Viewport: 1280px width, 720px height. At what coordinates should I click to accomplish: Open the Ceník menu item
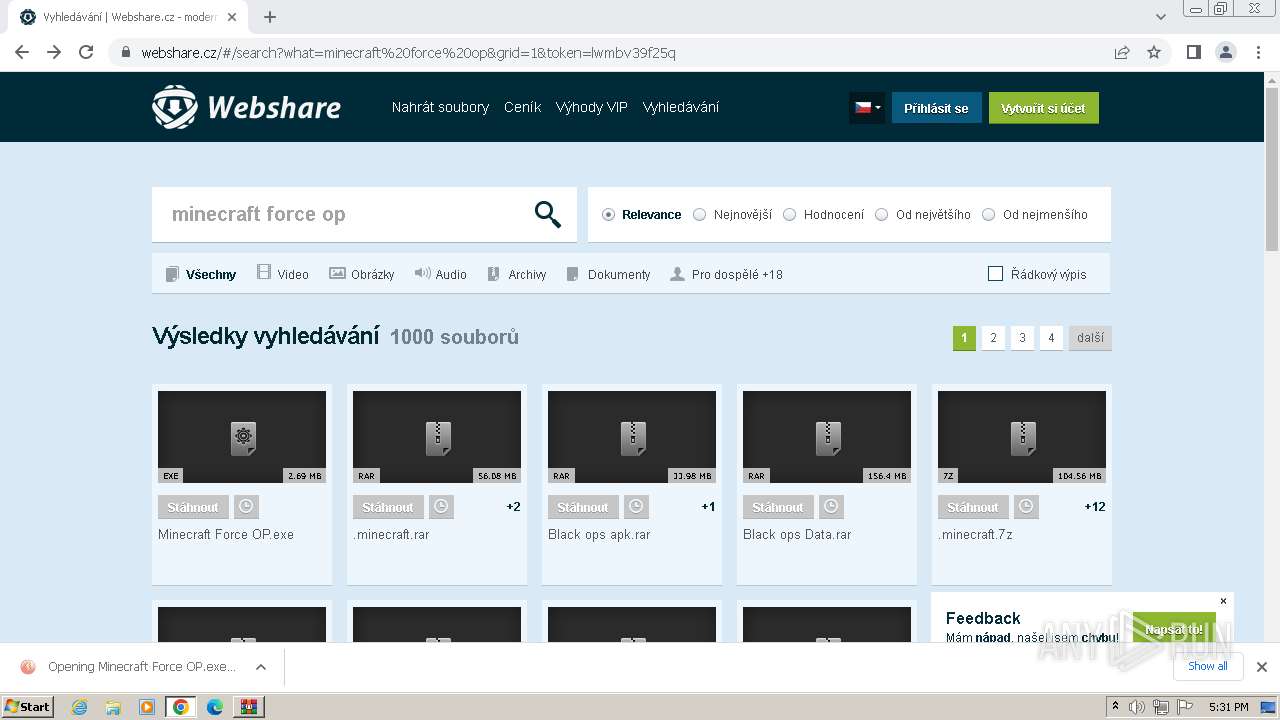pos(522,107)
